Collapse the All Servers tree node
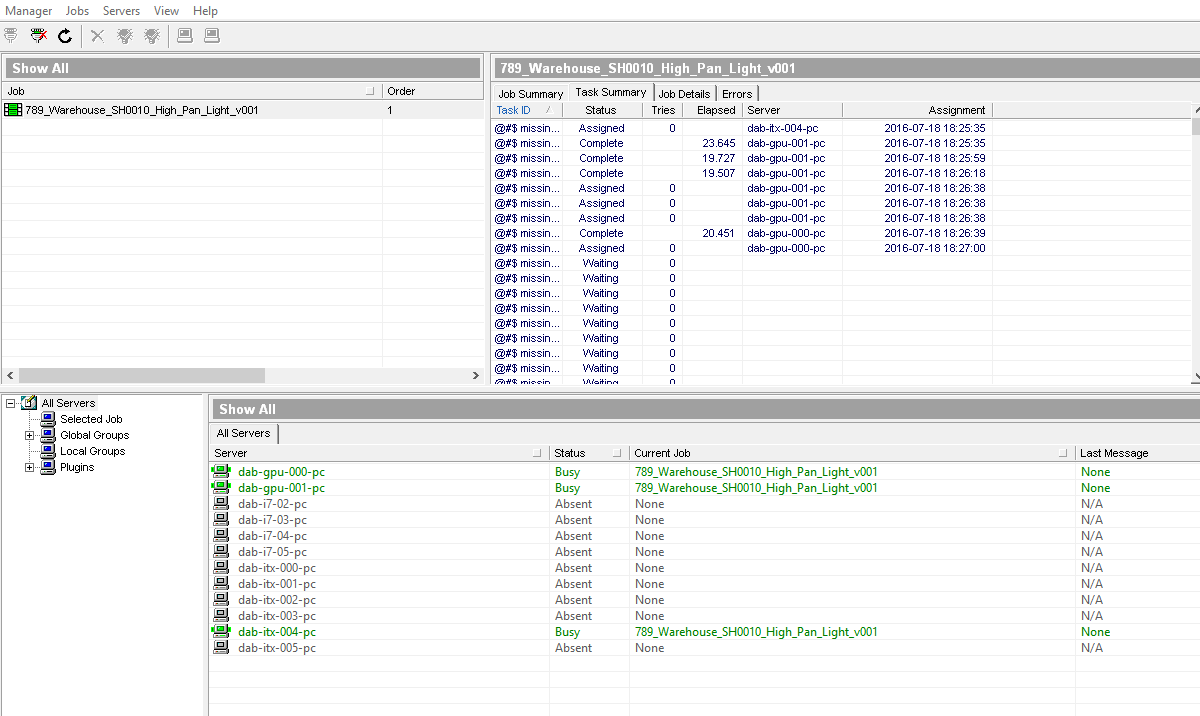 10,403
